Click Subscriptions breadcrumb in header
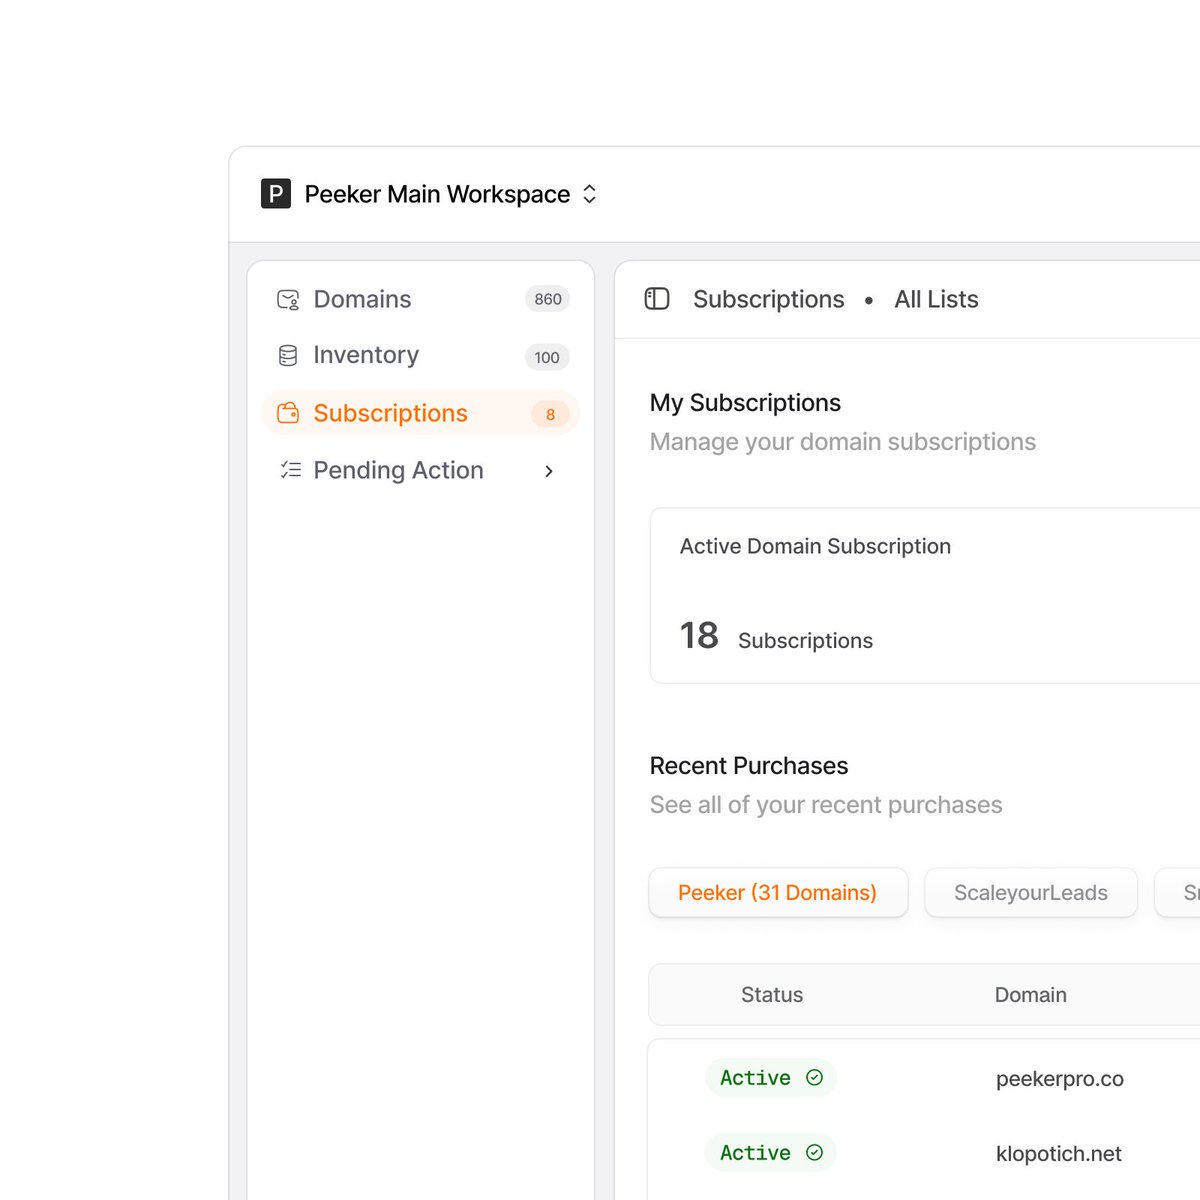Screen dimensions: 1200x1200 coord(768,299)
